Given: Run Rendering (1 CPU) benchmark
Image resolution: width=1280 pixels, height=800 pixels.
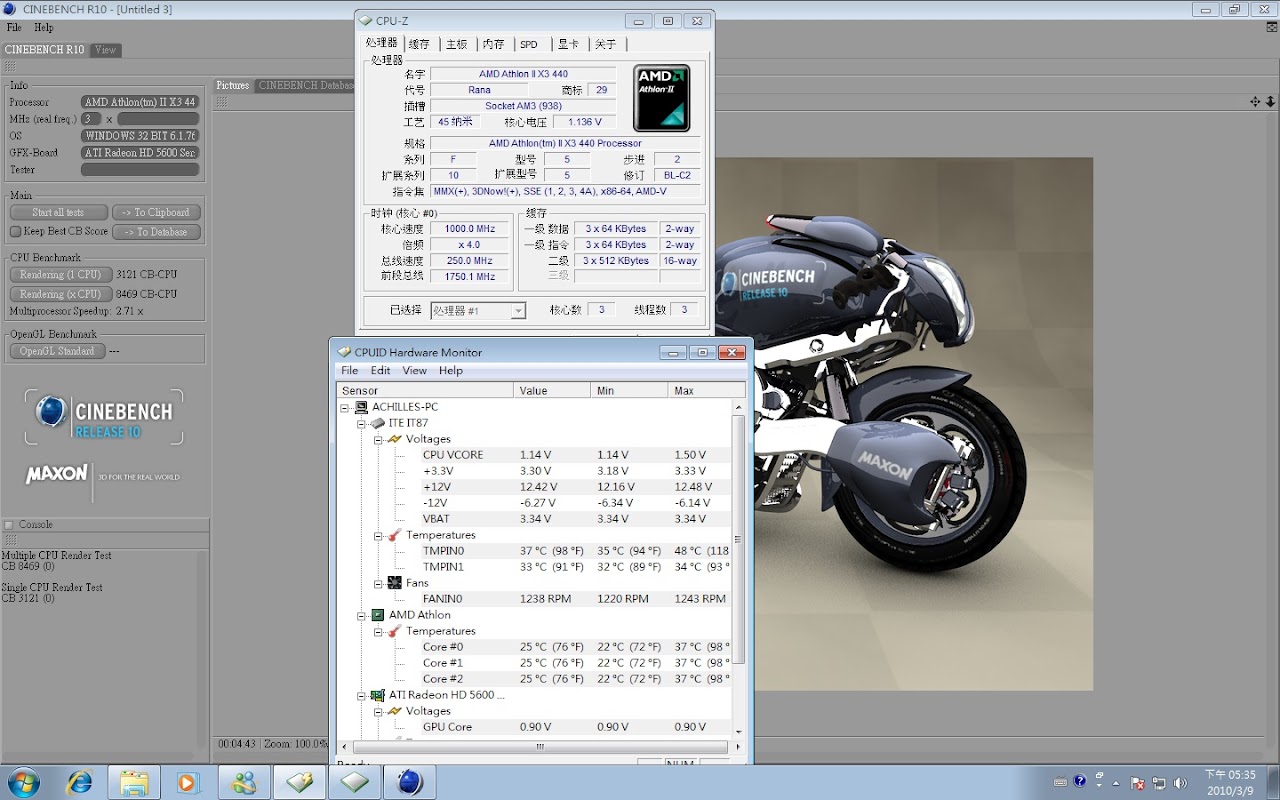Looking at the screenshot, I should click(x=60, y=274).
